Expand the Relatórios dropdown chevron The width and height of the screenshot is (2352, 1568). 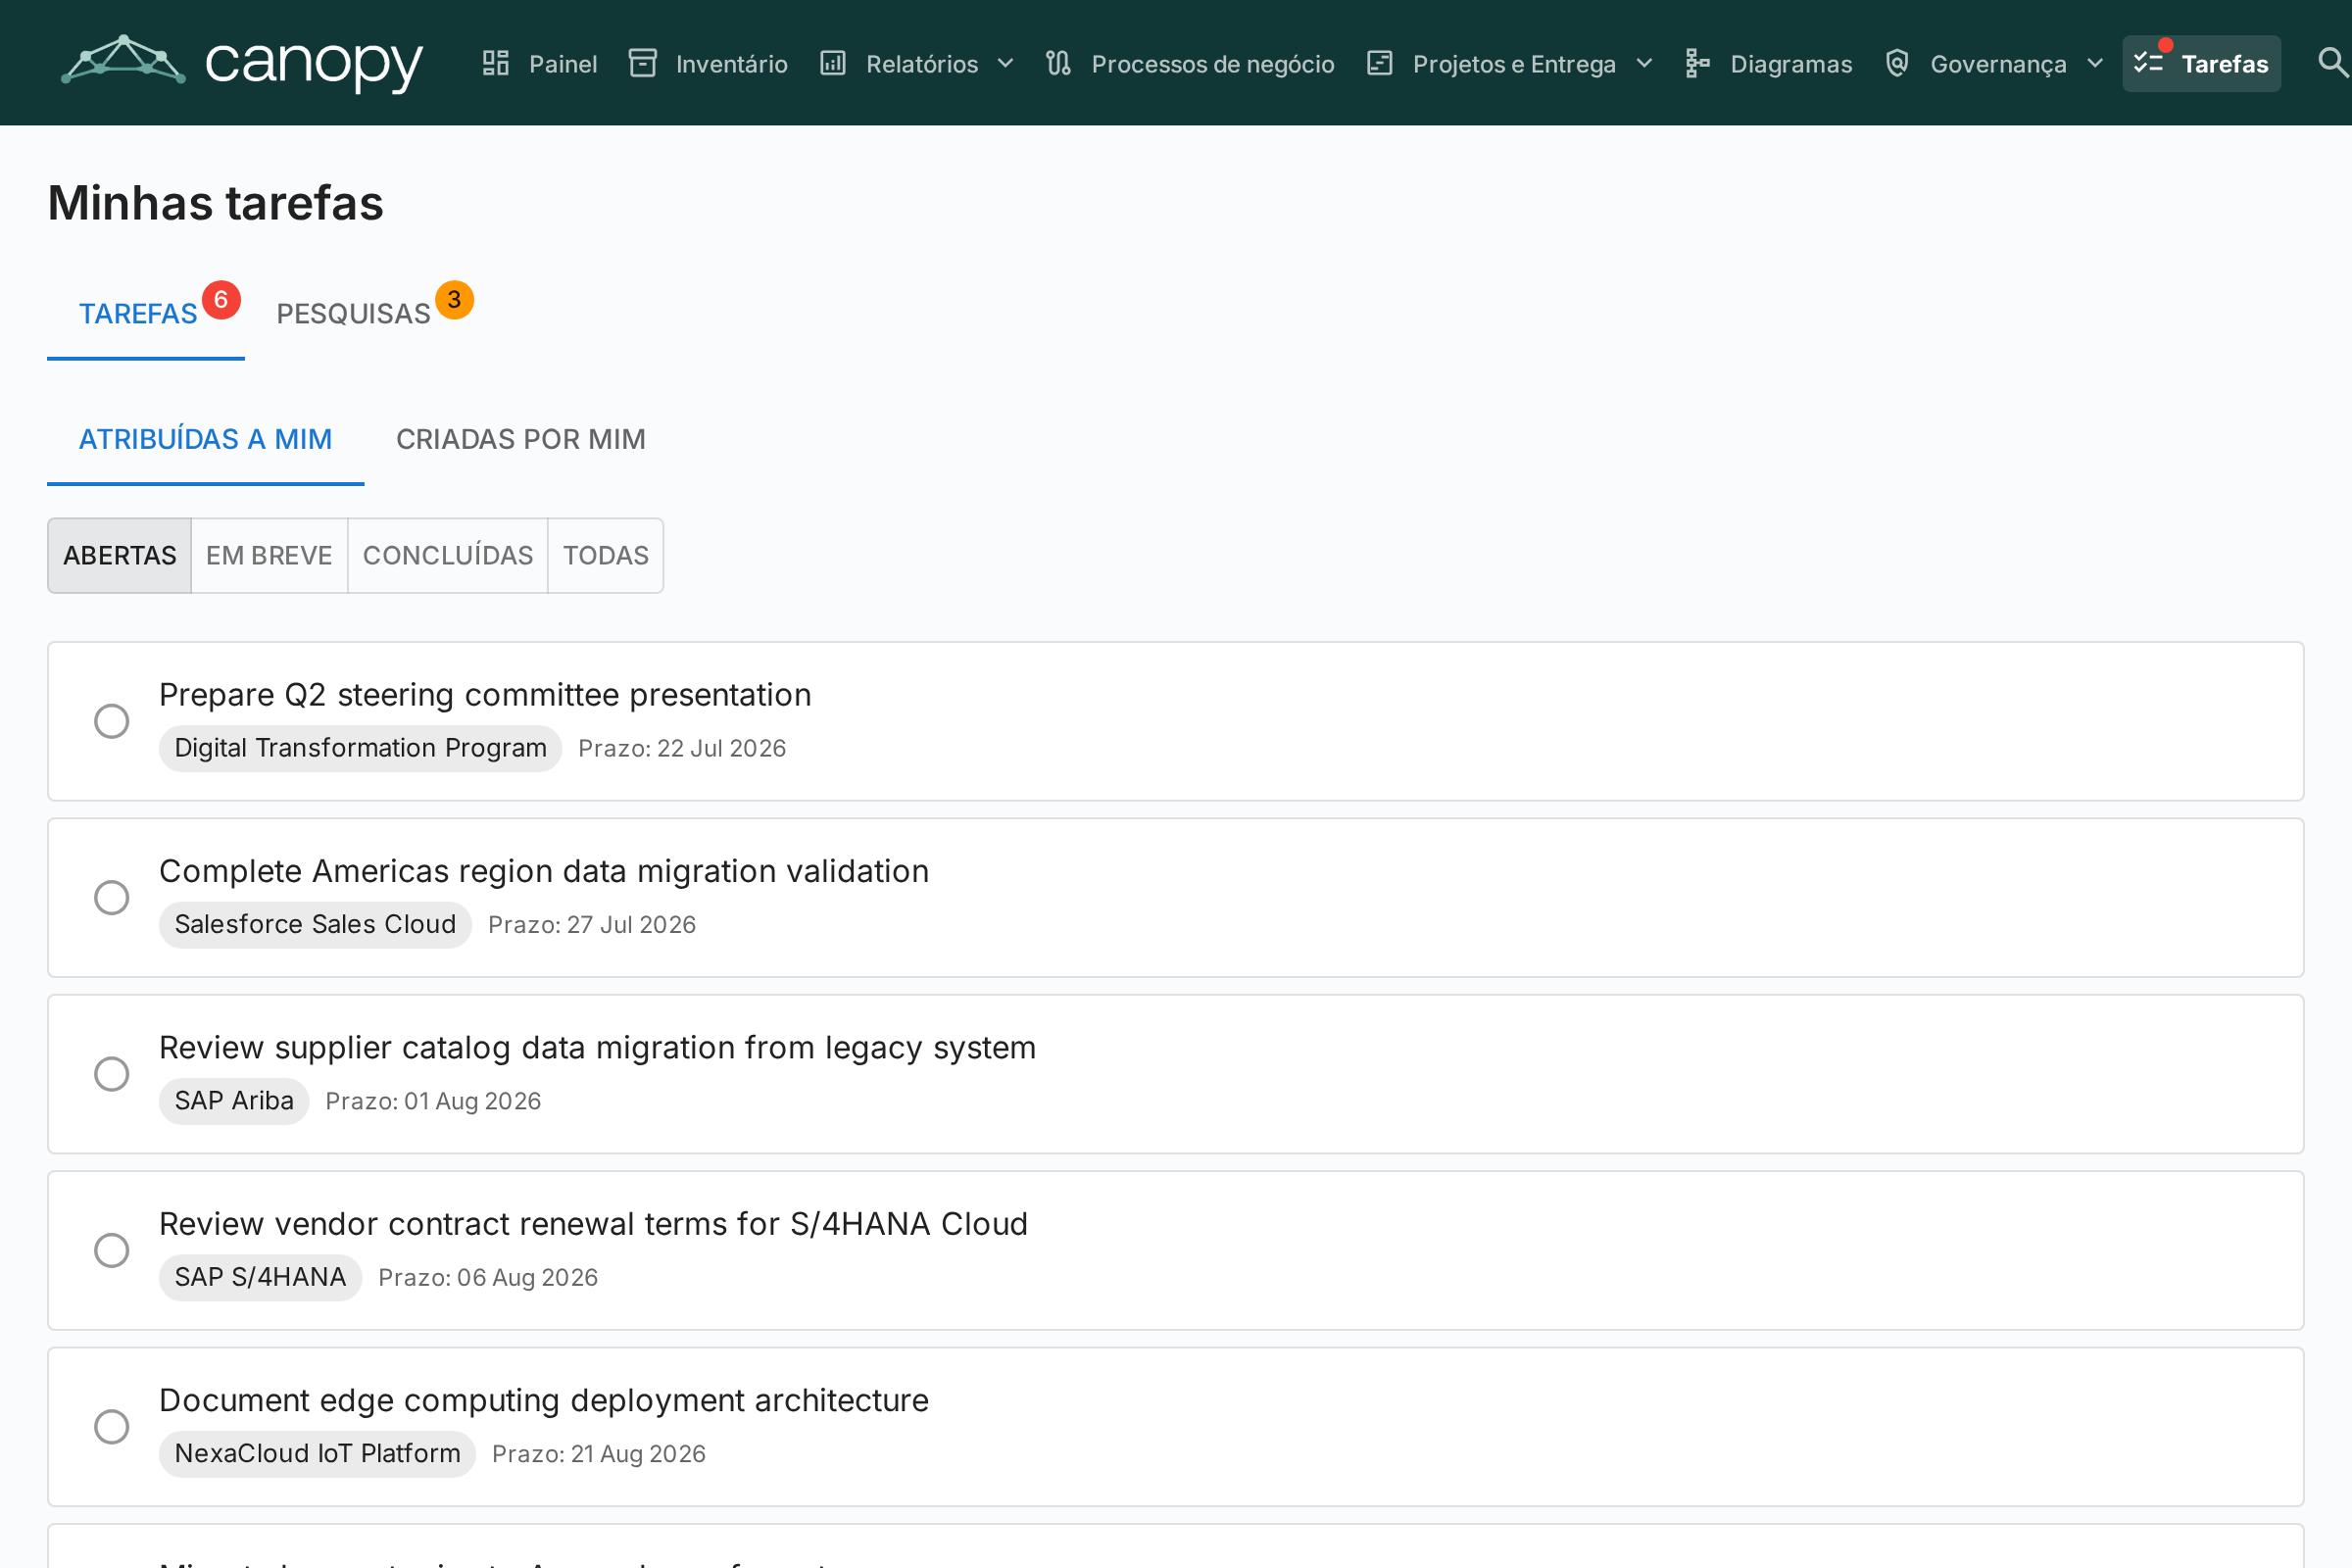click(x=1006, y=64)
